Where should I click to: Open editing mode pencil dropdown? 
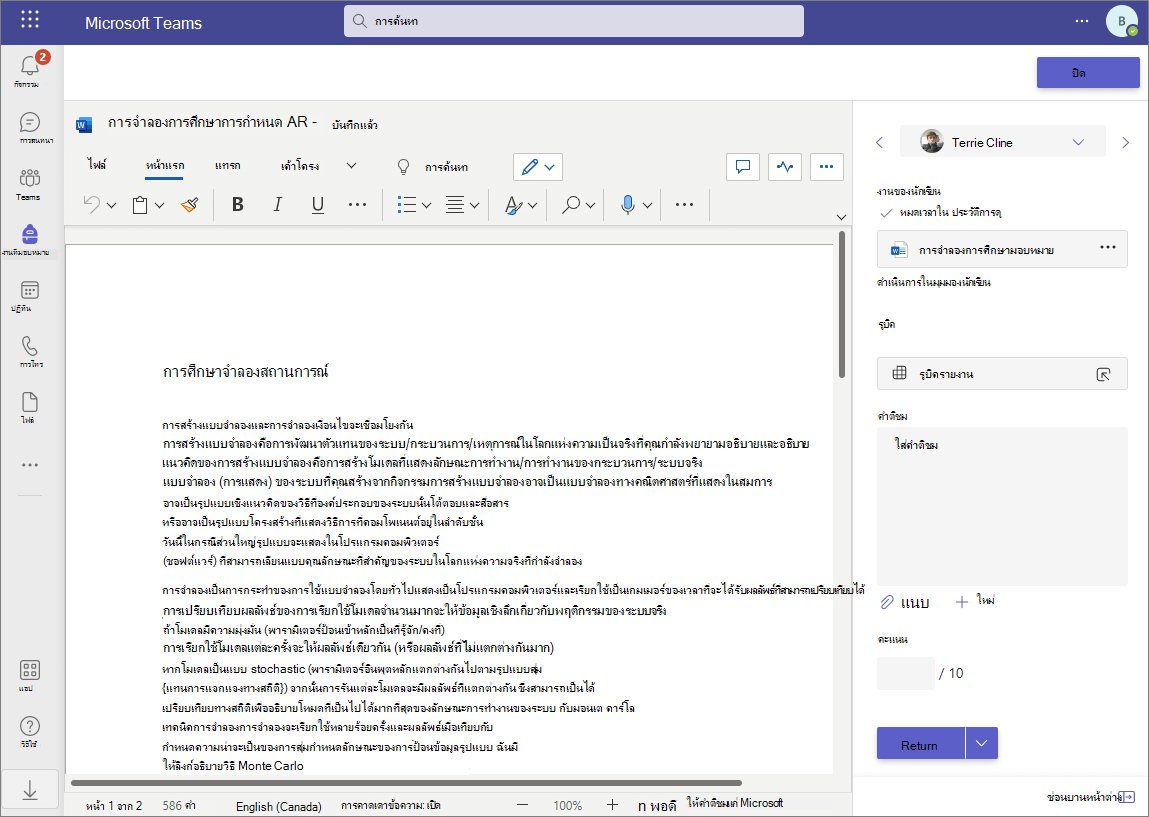point(538,167)
